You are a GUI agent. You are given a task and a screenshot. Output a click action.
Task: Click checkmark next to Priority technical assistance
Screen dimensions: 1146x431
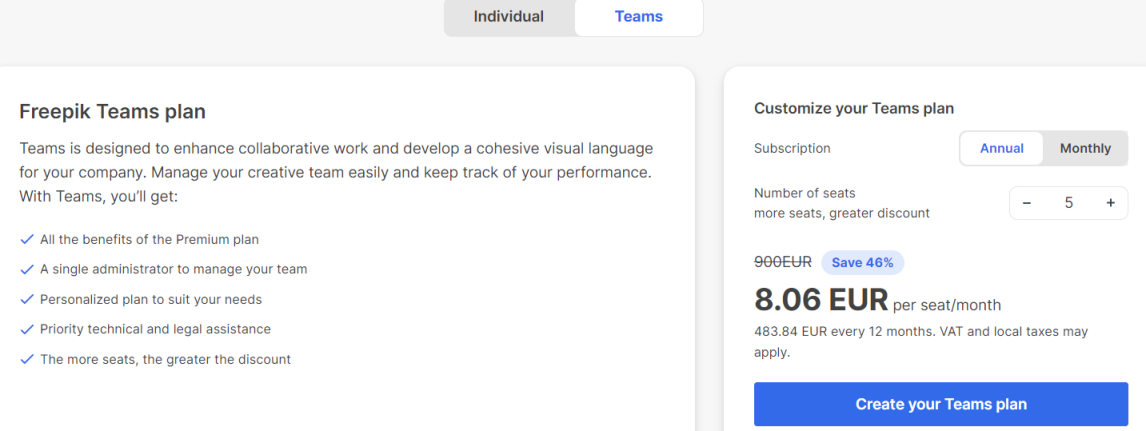click(x=27, y=330)
